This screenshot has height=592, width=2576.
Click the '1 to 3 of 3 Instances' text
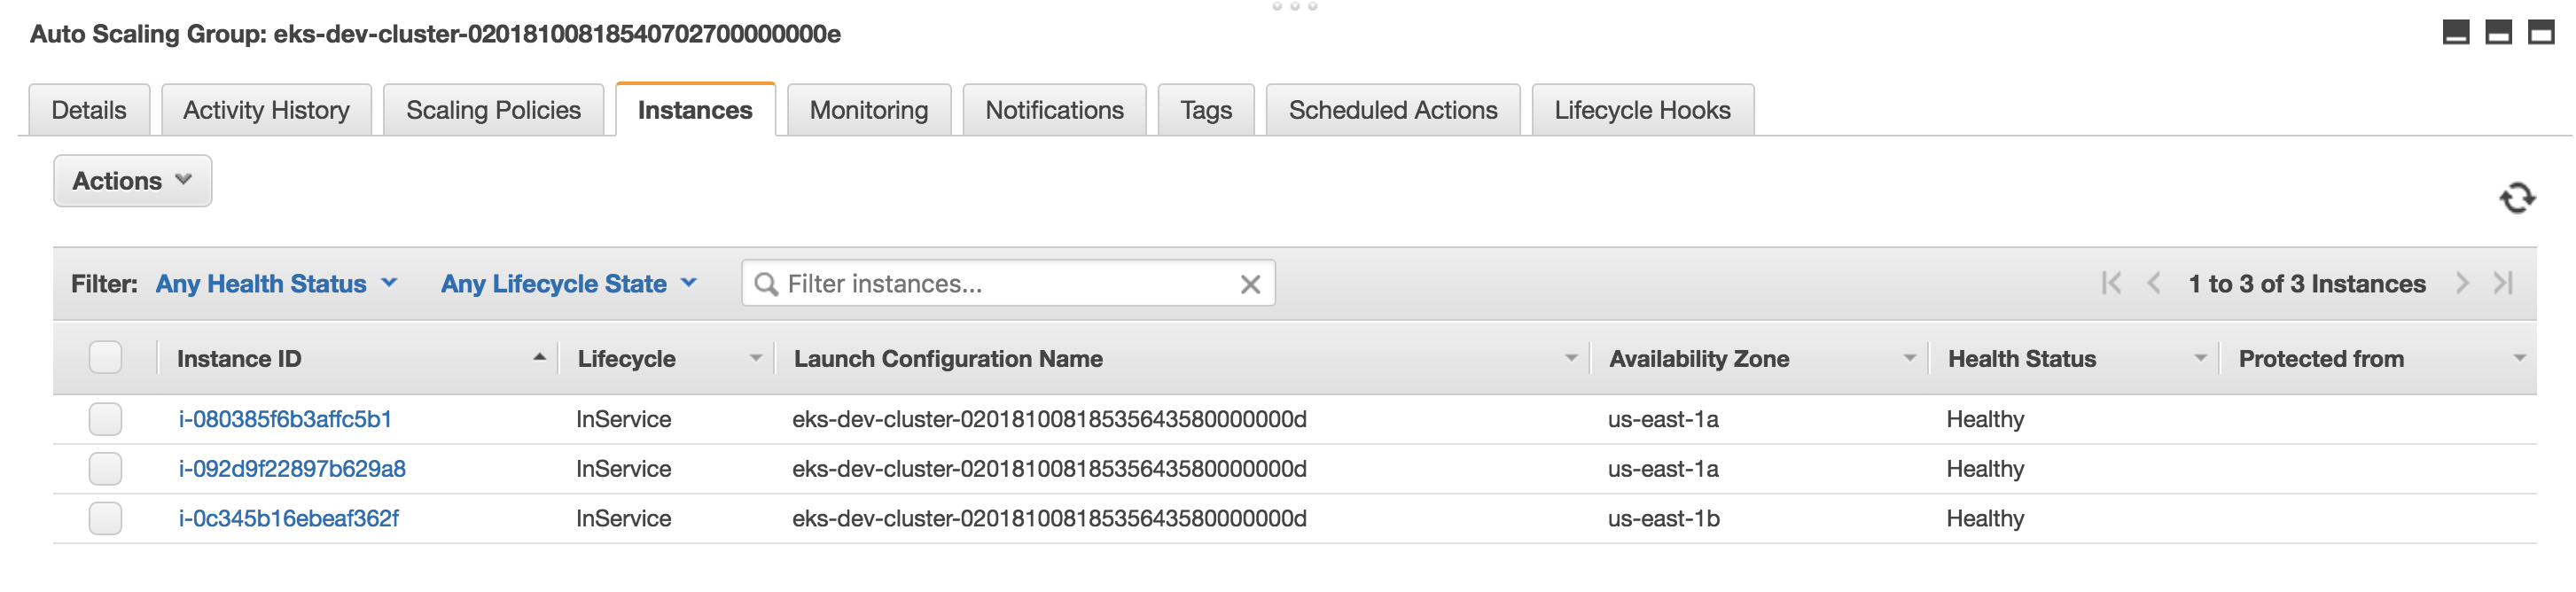point(2306,284)
